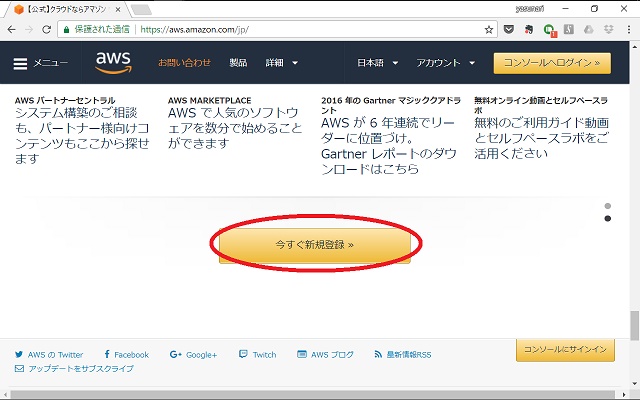Click the scrollbar up arrow
This screenshot has height=400, width=640.
(635, 45)
